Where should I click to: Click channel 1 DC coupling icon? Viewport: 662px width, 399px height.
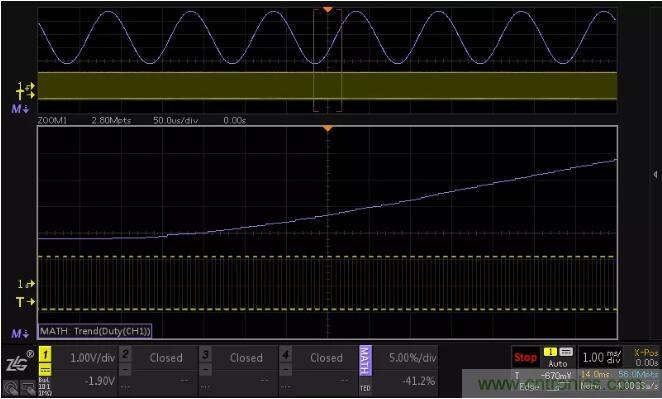[x=45, y=369]
